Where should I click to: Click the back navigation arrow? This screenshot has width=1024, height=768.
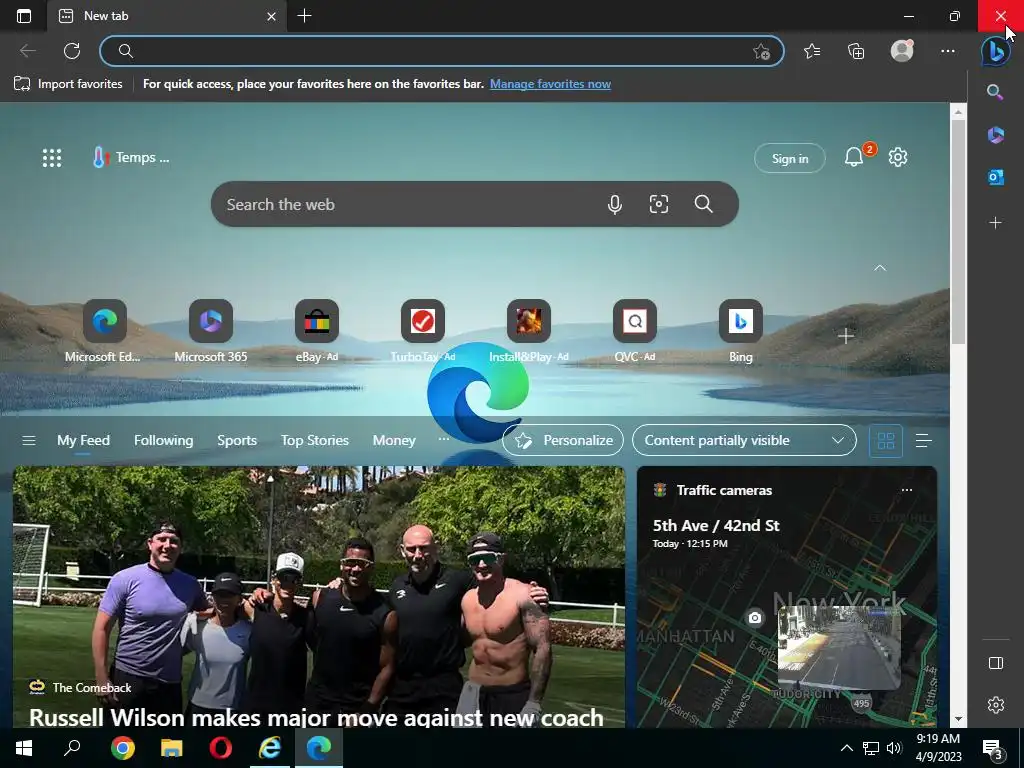point(27,51)
